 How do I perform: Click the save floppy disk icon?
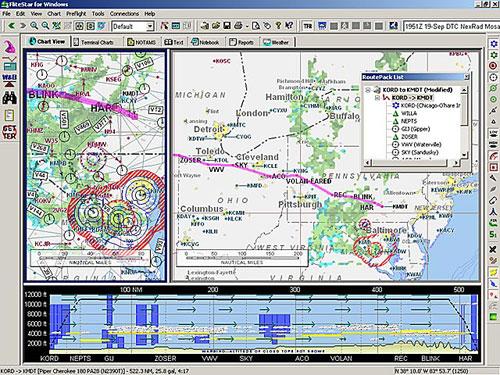[227, 26]
